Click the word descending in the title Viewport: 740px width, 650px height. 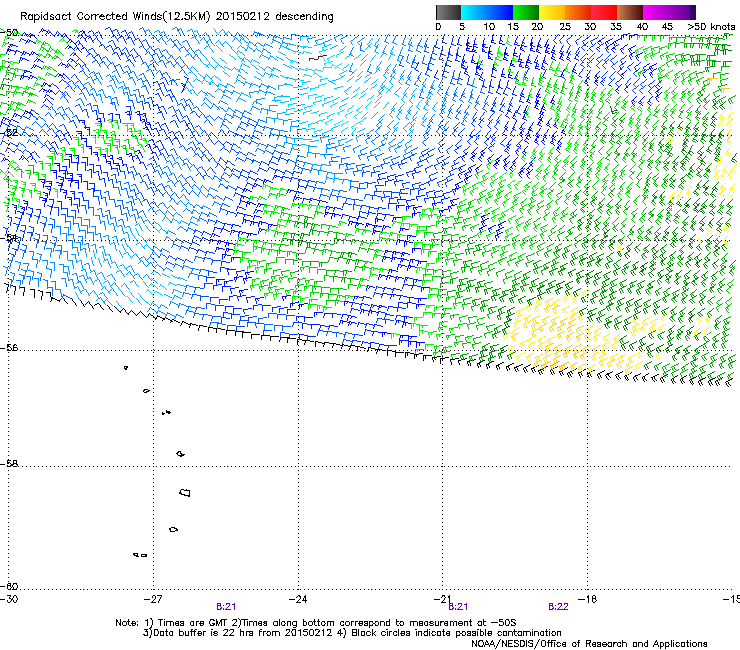pyautogui.click(x=304, y=16)
